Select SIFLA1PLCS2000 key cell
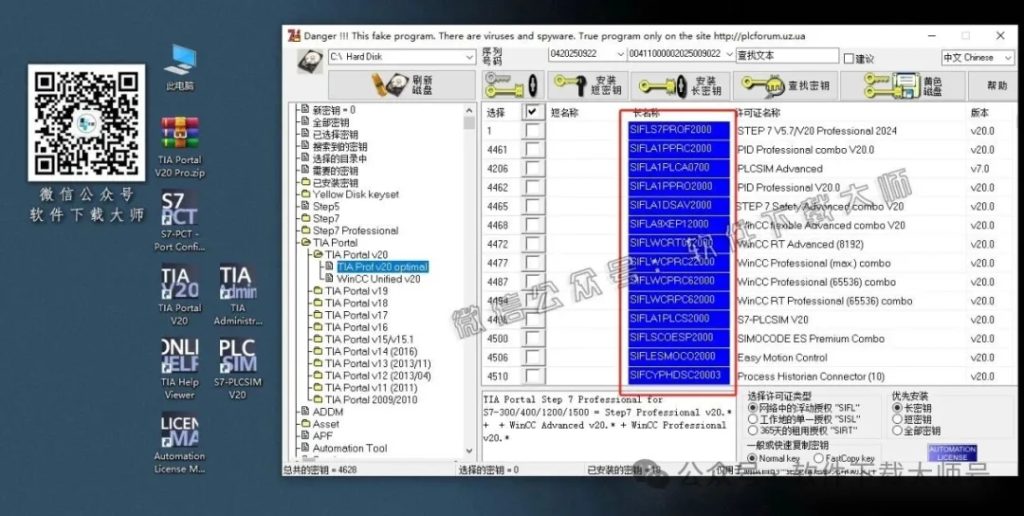1024x516 pixels. click(679, 319)
